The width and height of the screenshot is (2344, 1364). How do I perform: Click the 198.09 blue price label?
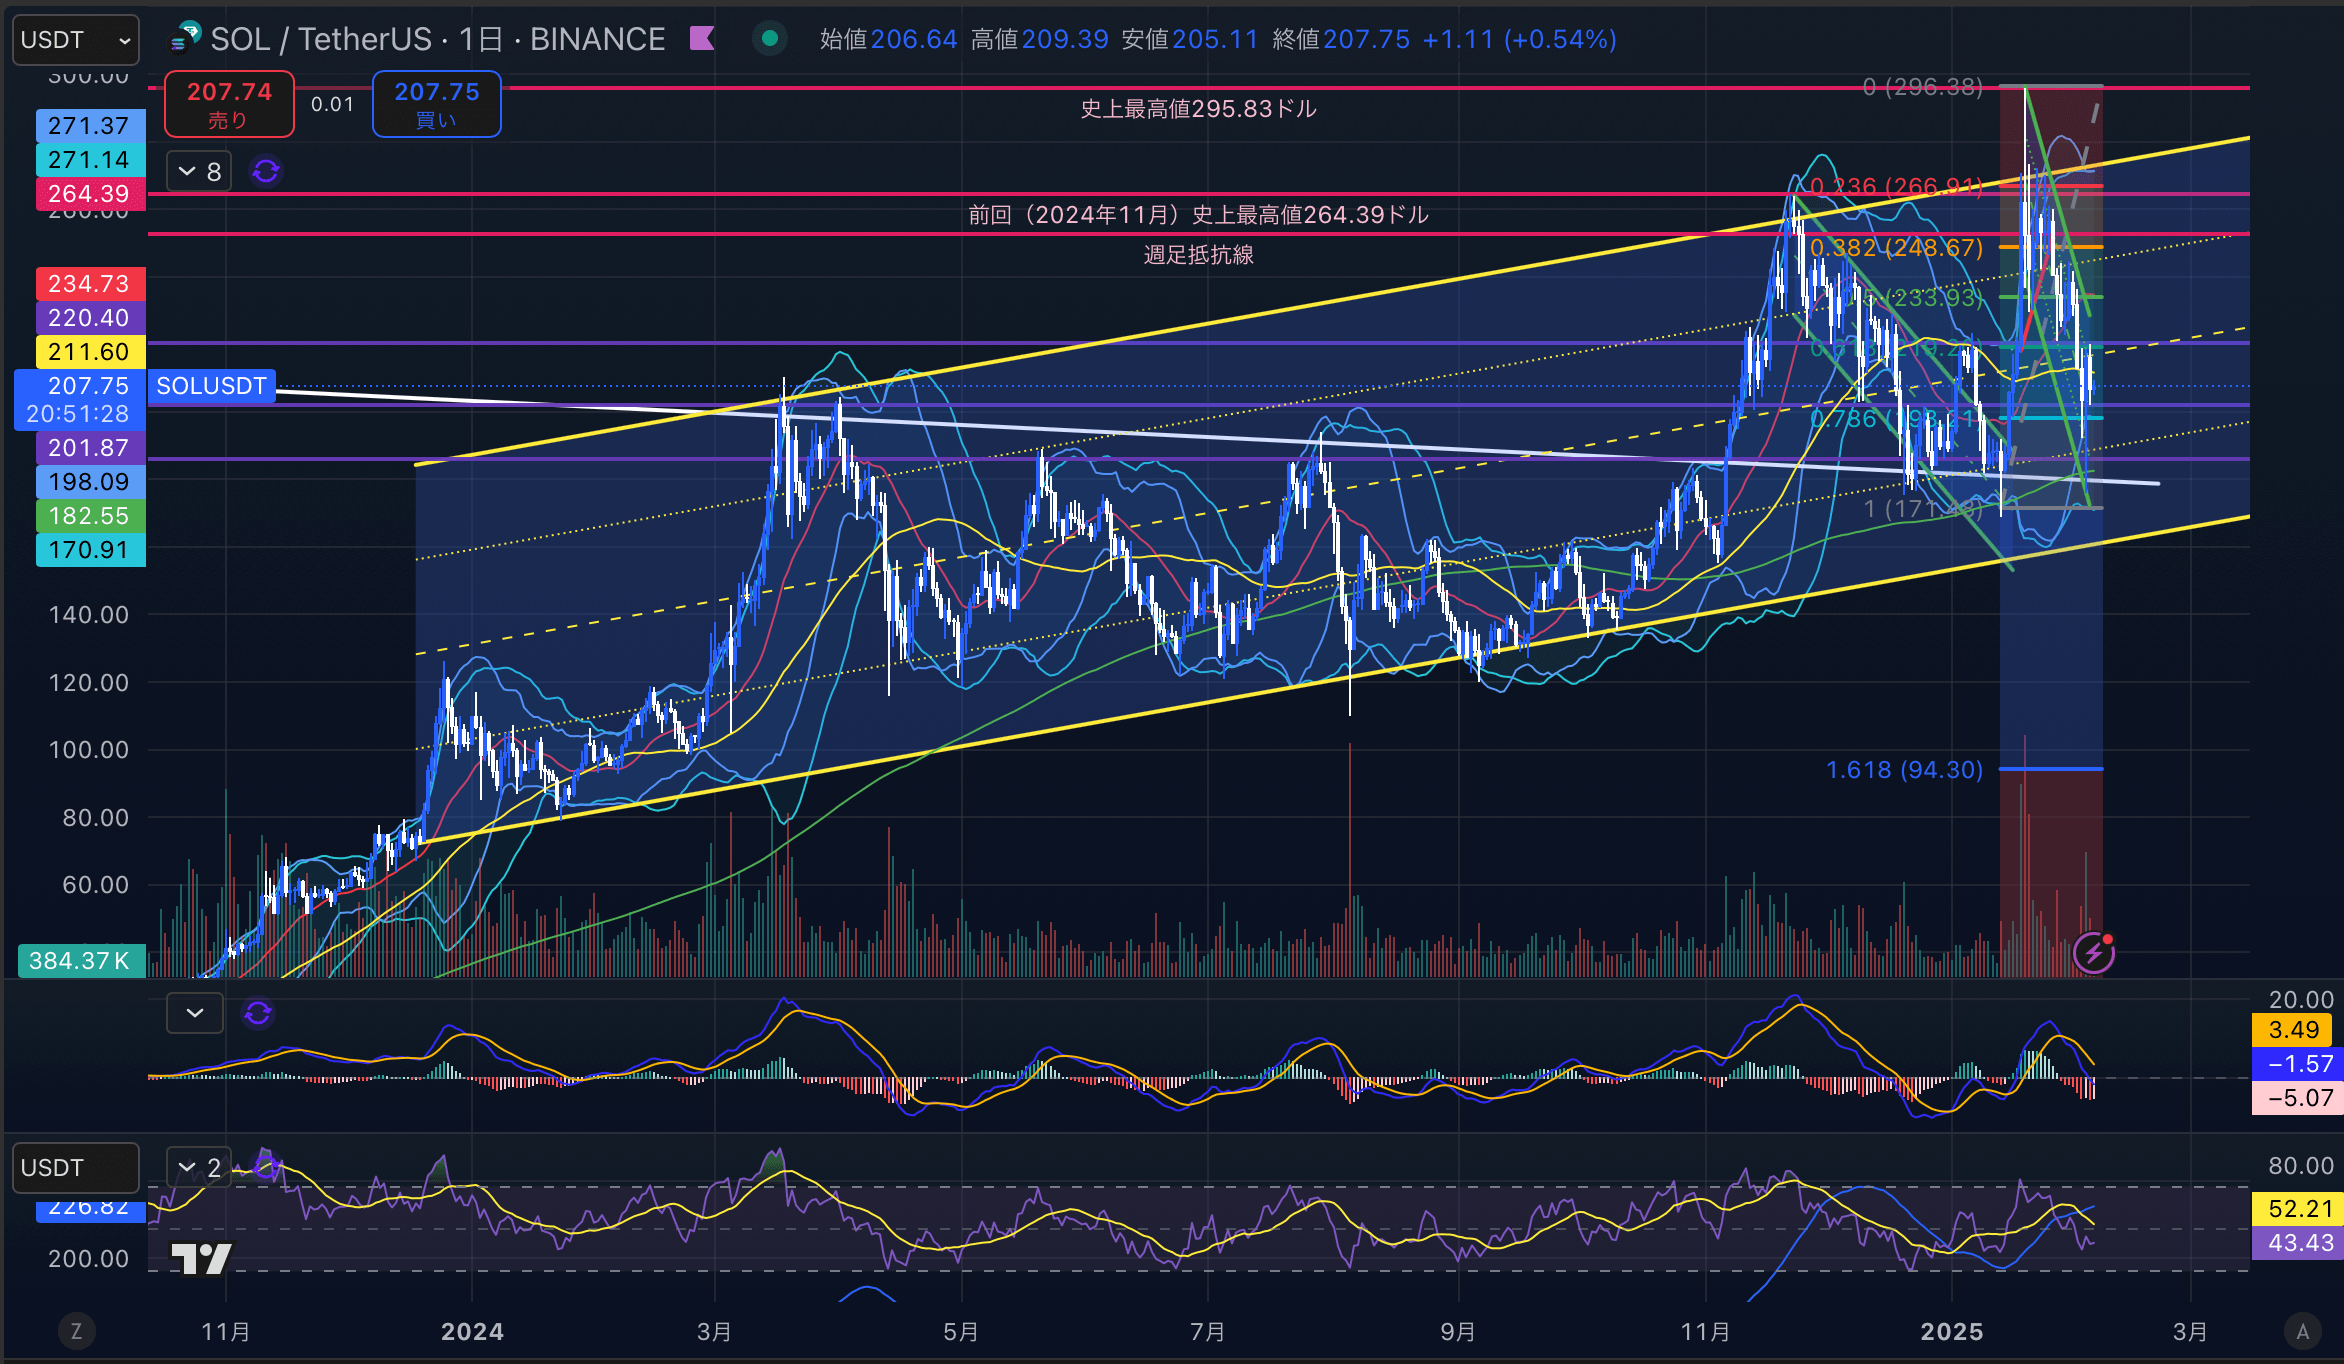point(90,482)
